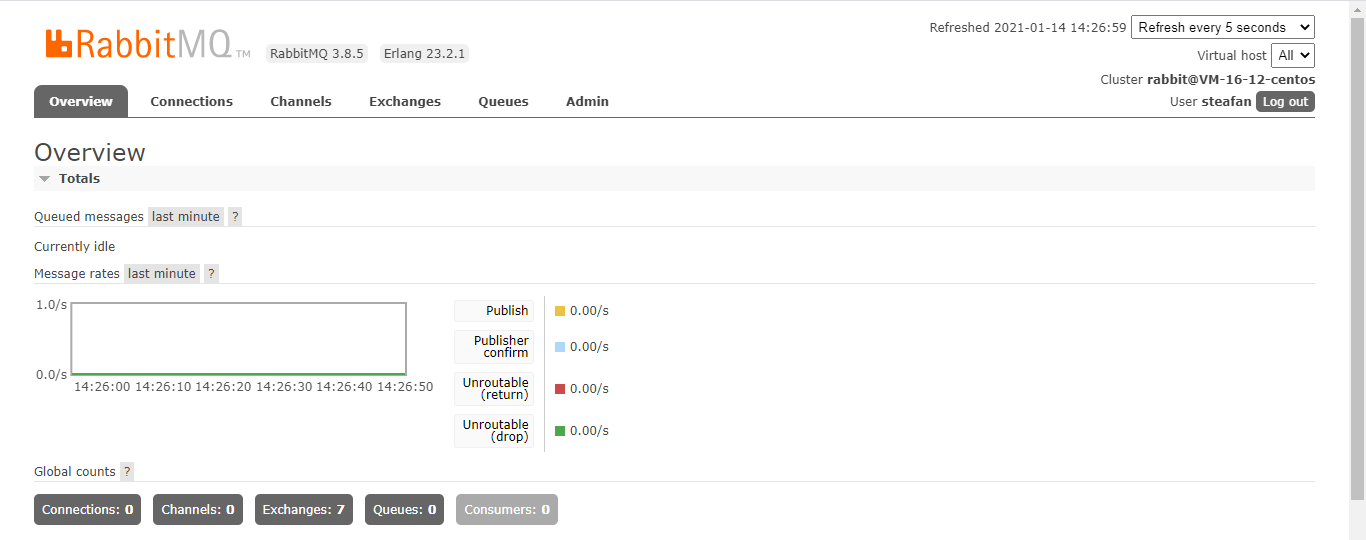Click the Currently idle status text
Screen dimensions: 1366x540
pyautogui.click(x=75, y=247)
